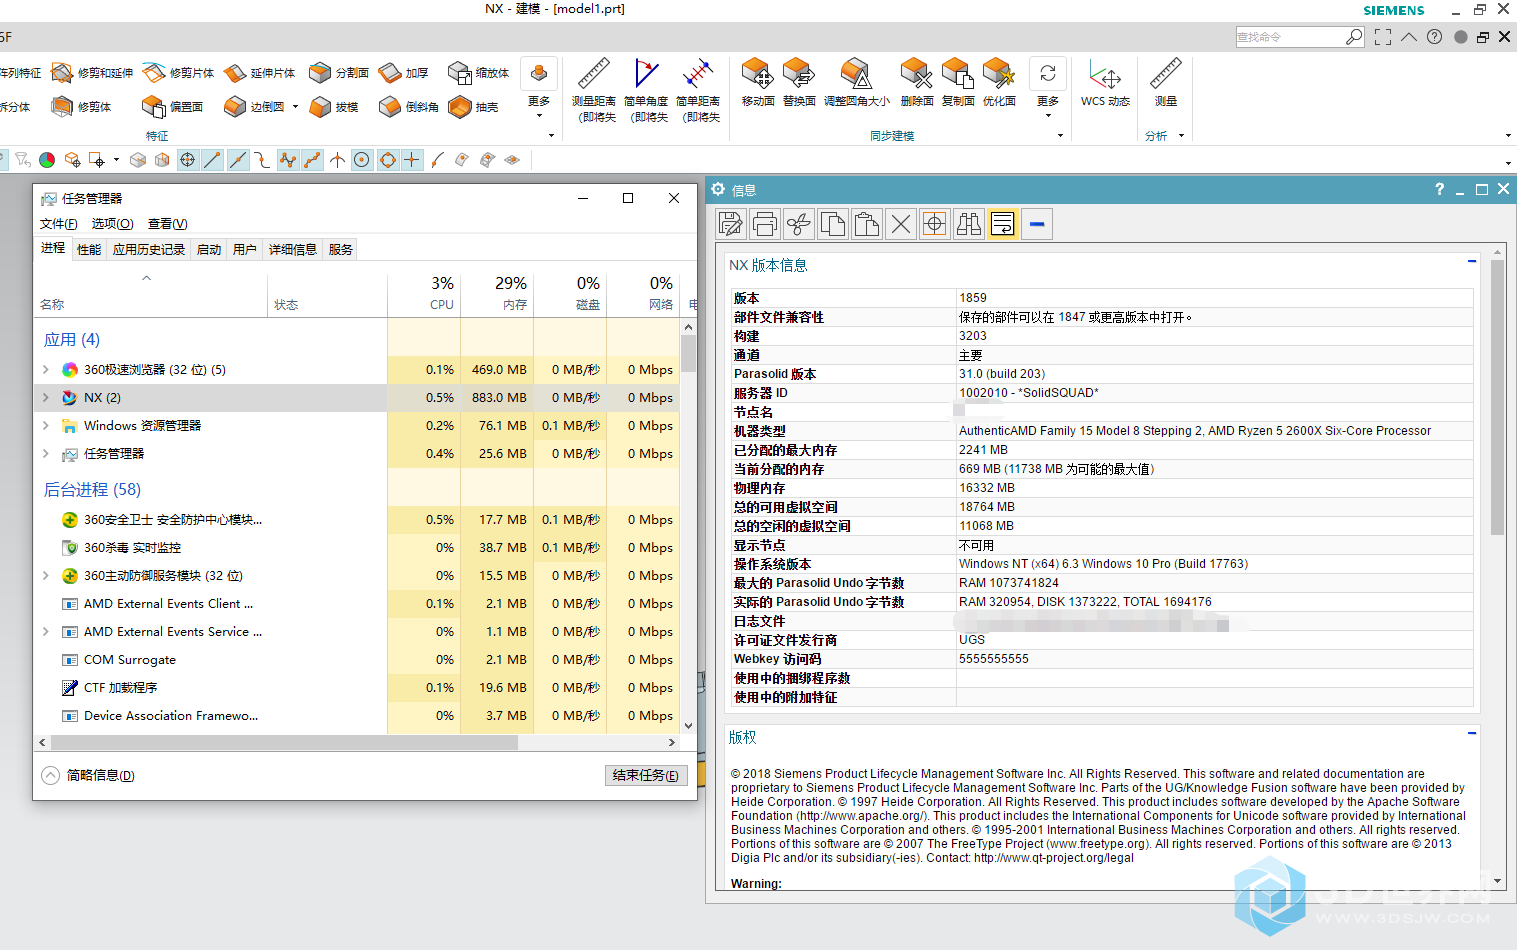Open the 更多 dropdown in the 特征 group
The image size is (1517, 950).
(x=539, y=90)
